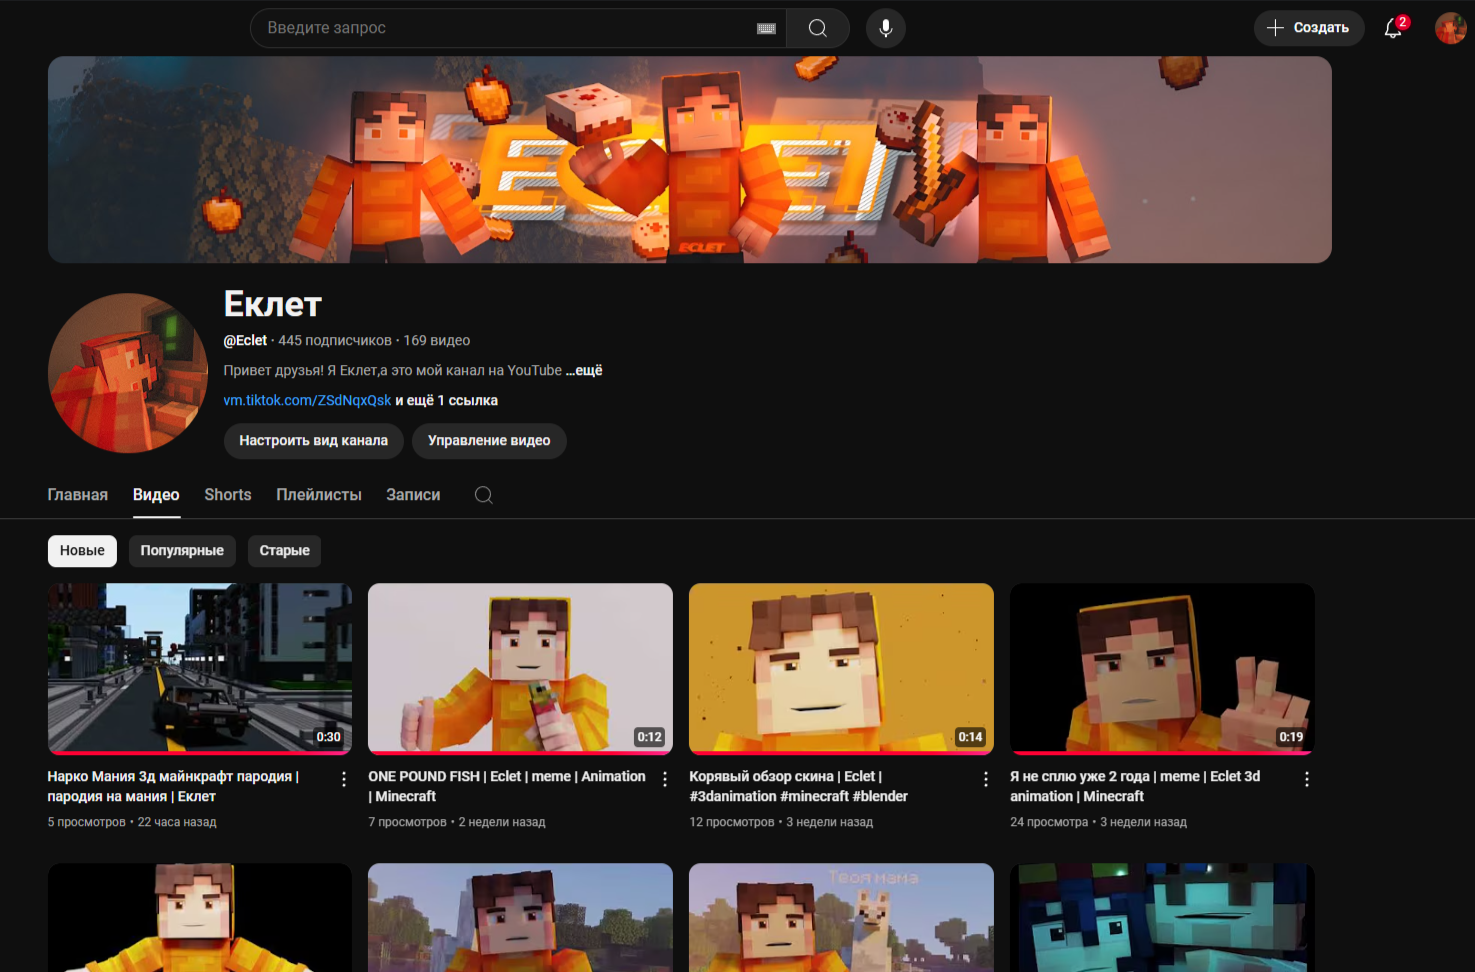Switch to the Плейлисты tab
Image resolution: width=1475 pixels, height=972 pixels.
319,495
